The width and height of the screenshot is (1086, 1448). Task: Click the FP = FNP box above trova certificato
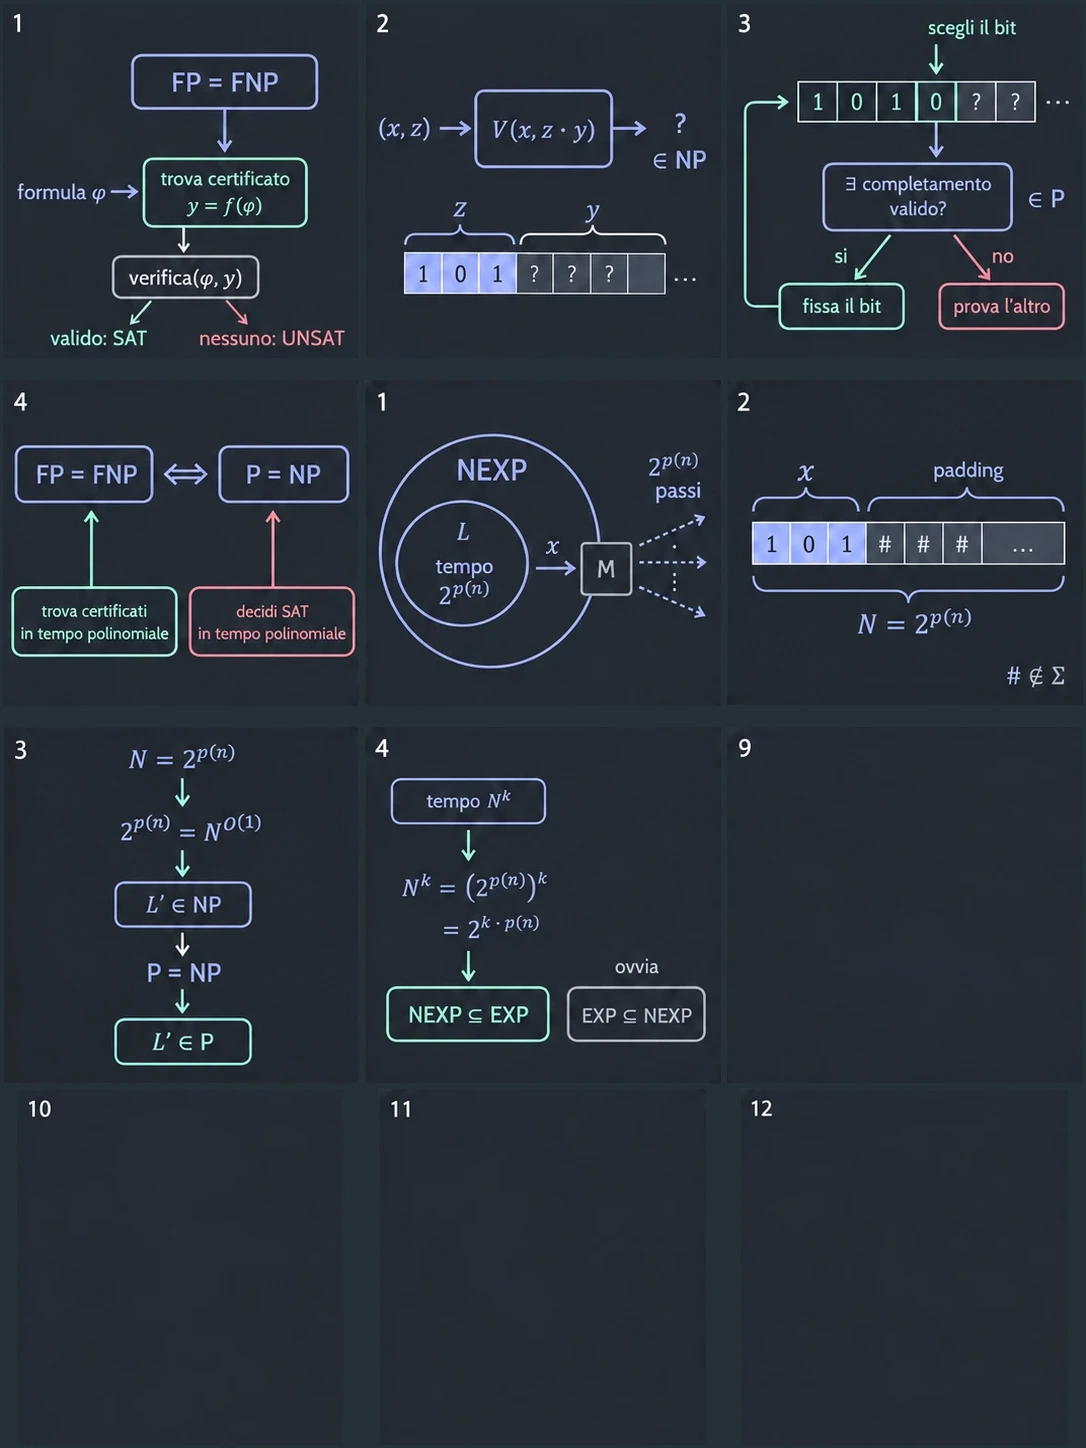pyautogui.click(x=224, y=82)
